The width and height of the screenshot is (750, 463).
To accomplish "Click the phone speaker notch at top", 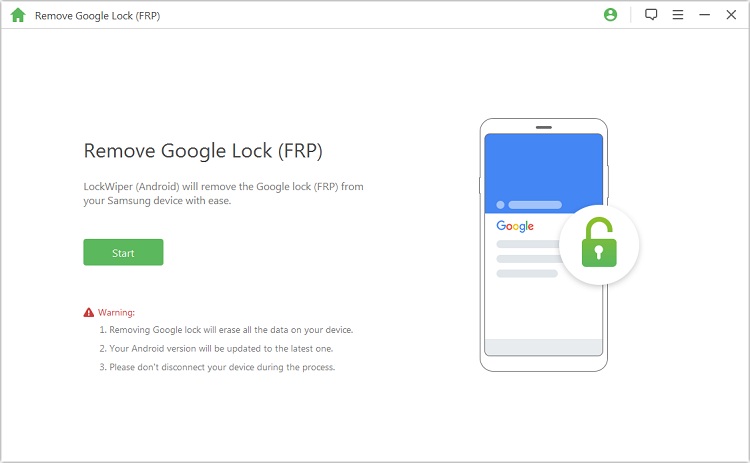I will tap(544, 127).
